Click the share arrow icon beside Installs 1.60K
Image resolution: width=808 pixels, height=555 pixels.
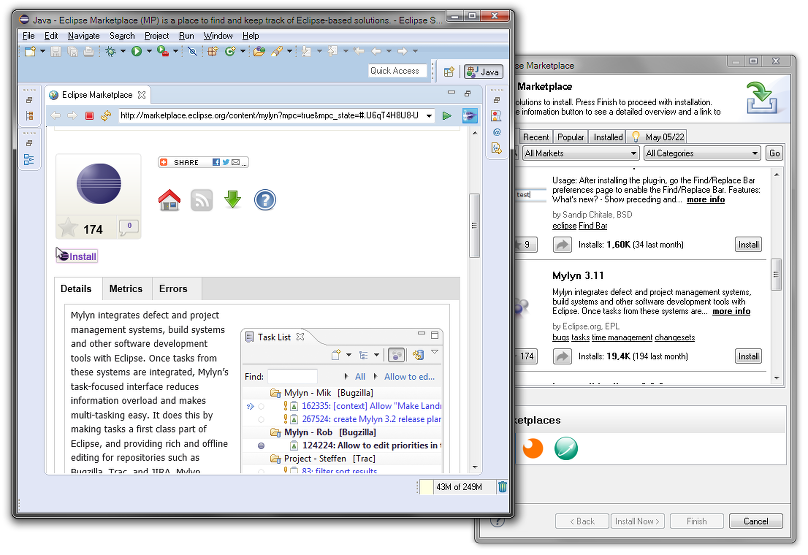(x=562, y=244)
